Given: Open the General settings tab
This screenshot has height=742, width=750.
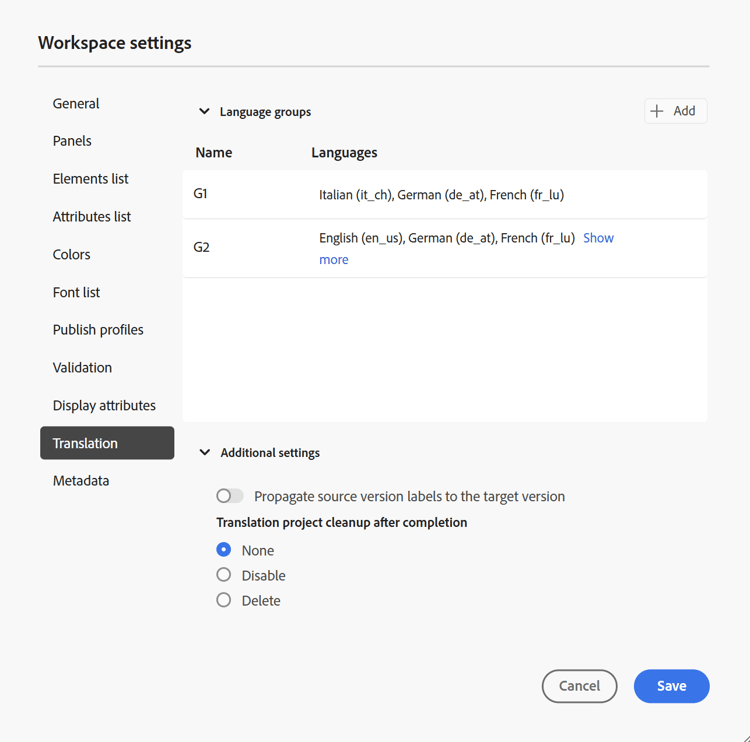Looking at the screenshot, I should 76,103.
